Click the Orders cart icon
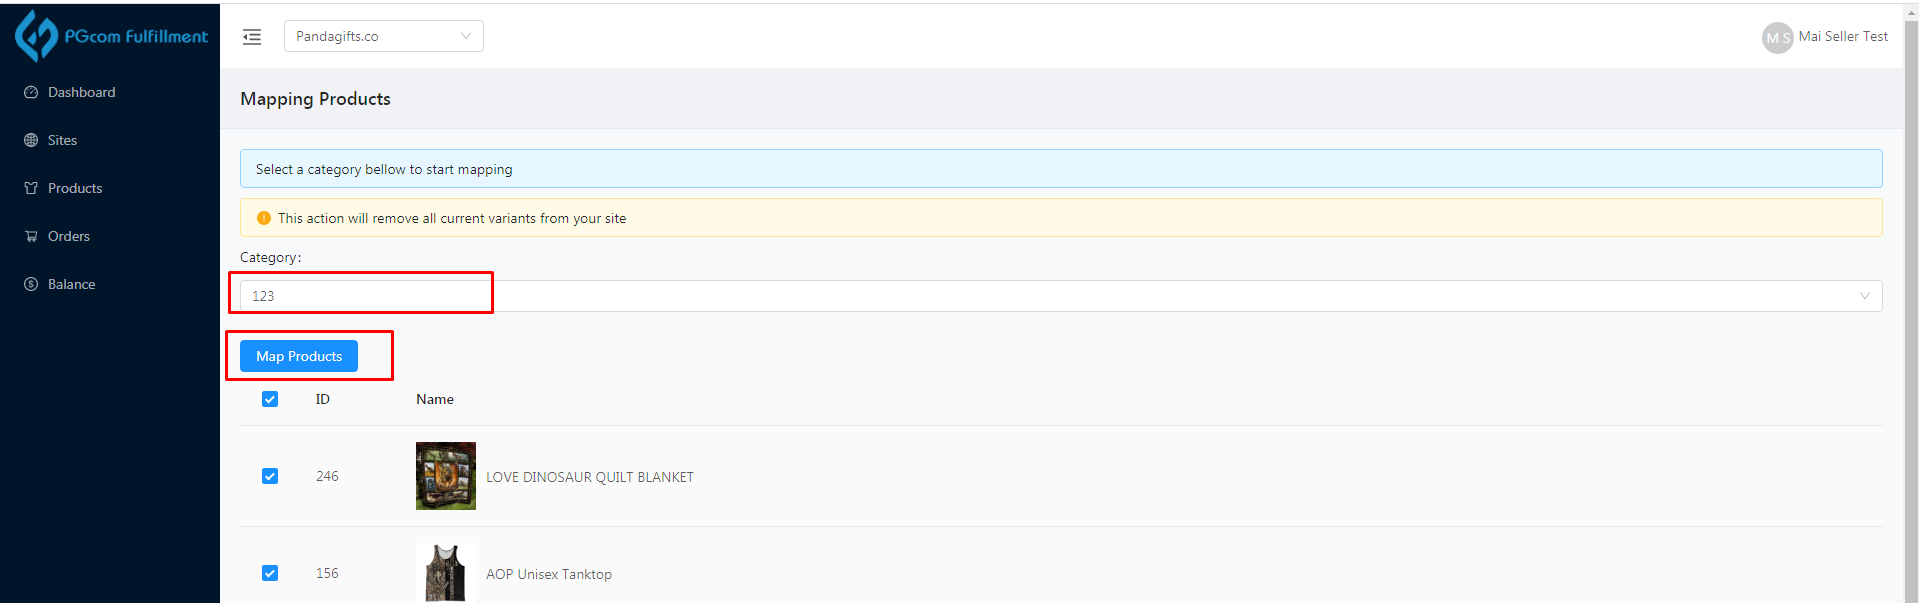Image resolution: width=1919 pixels, height=603 pixels. 31,236
